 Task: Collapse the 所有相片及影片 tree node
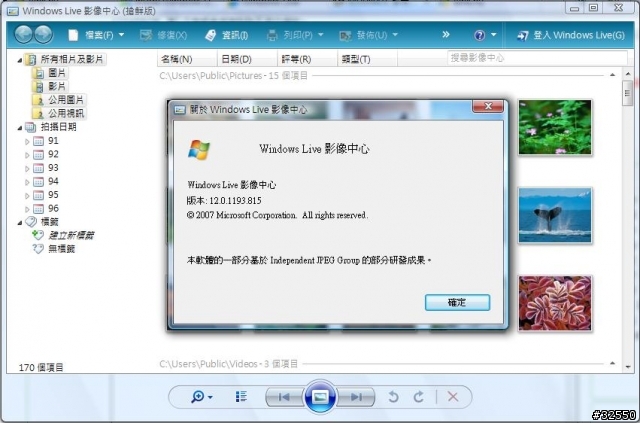pyautogui.click(x=20, y=60)
